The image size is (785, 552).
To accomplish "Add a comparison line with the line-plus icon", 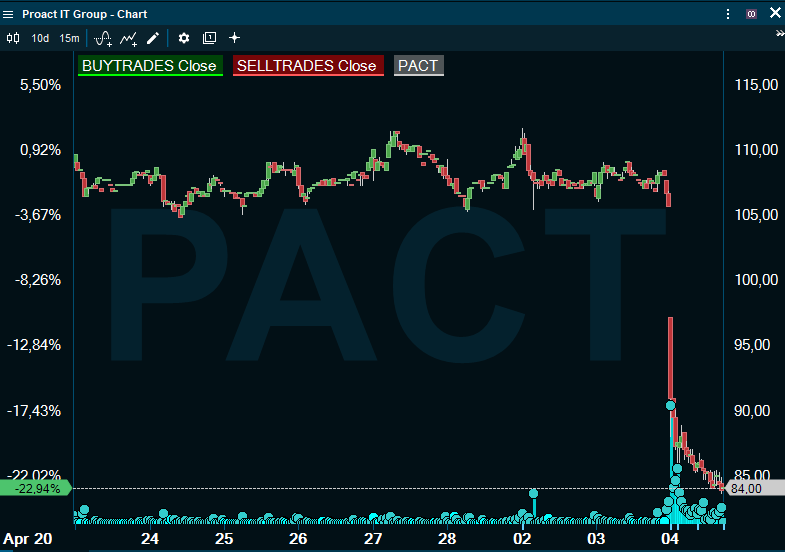I will click(x=129, y=39).
